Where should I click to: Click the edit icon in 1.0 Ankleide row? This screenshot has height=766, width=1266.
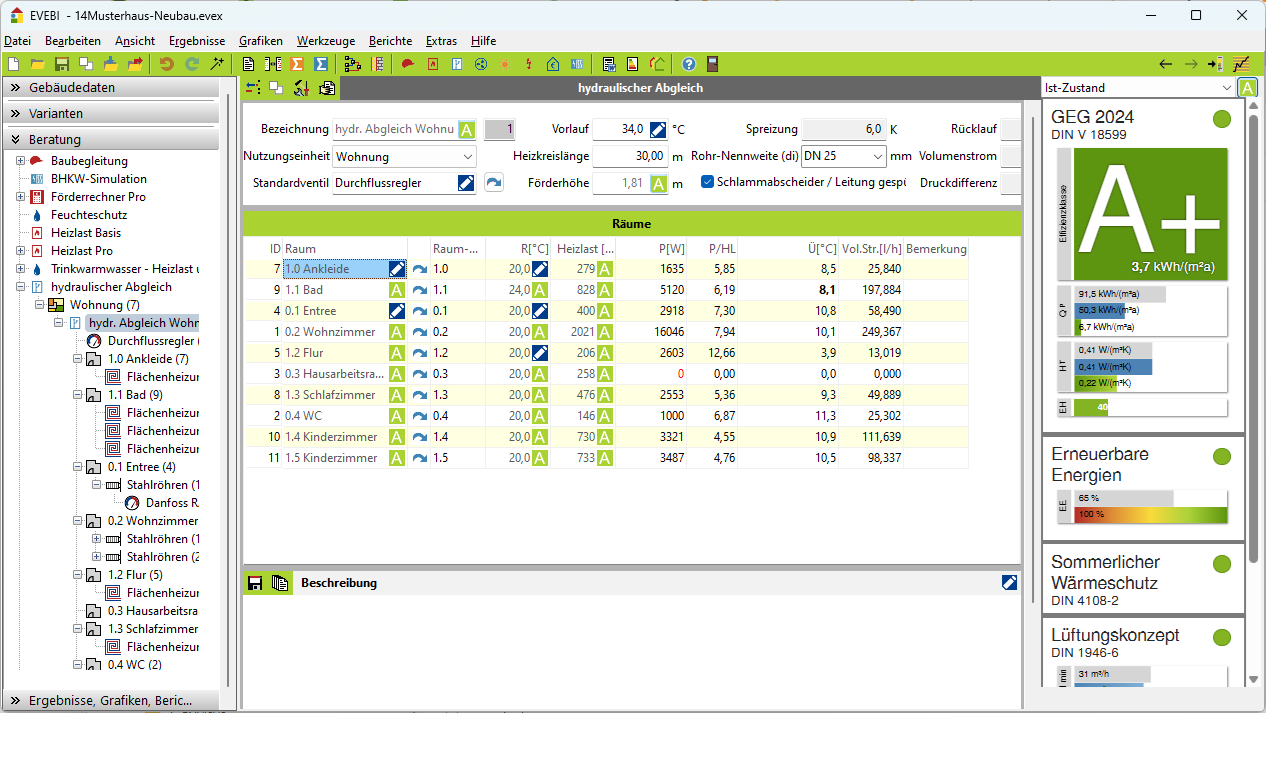coord(396,269)
